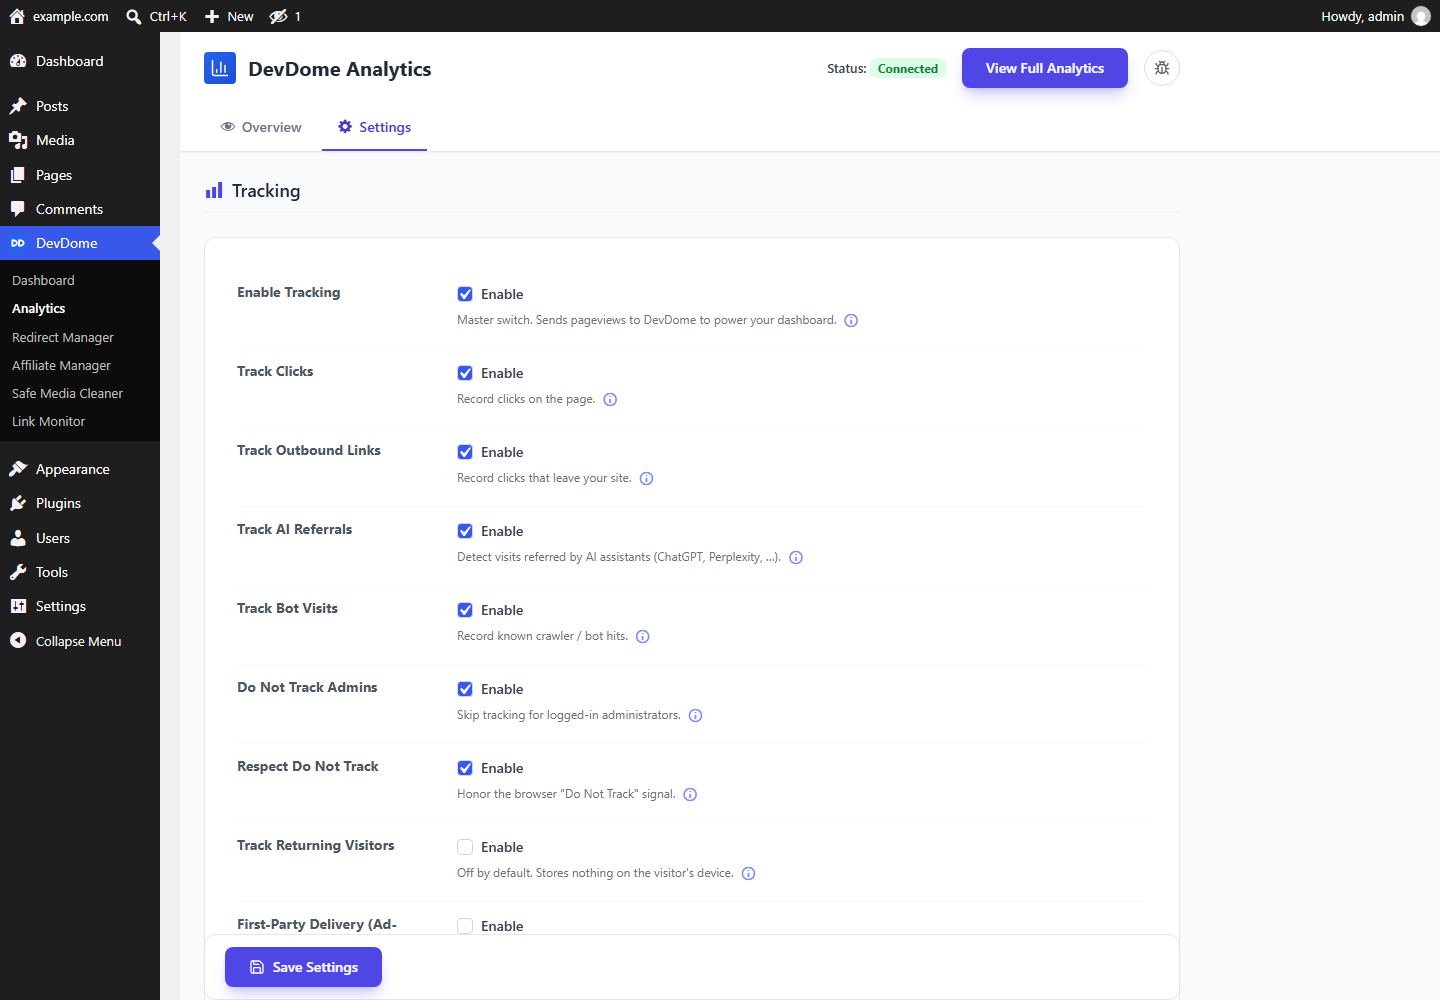Click the Users person icon
Image resolution: width=1440 pixels, height=1000 pixels.
pos(18,538)
